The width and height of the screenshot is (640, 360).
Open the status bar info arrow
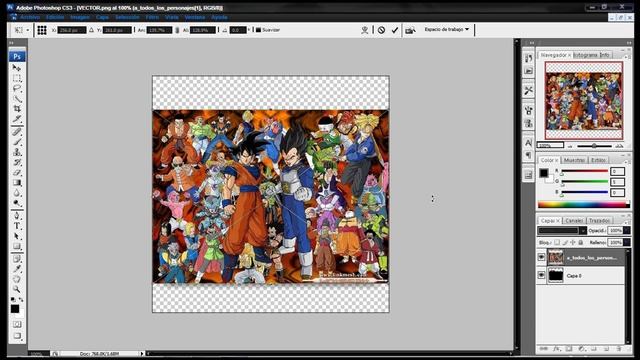[x=142, y=353]
